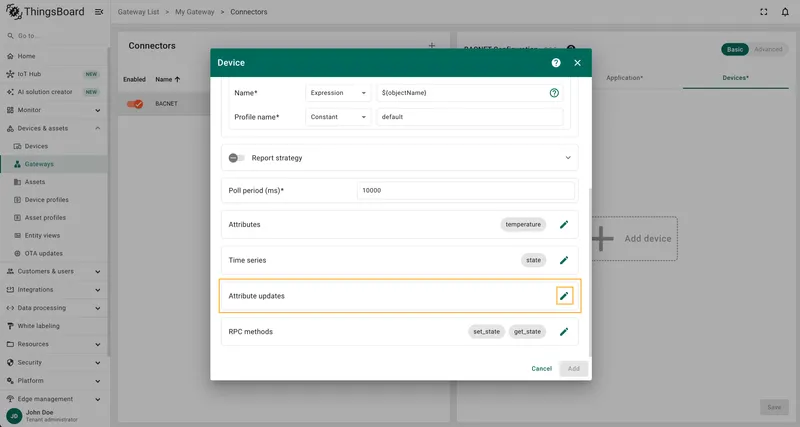The width and height of the screenshot is (800, 427).
Task: Open help for Name expression field
Action: click(x=554, y=93)
